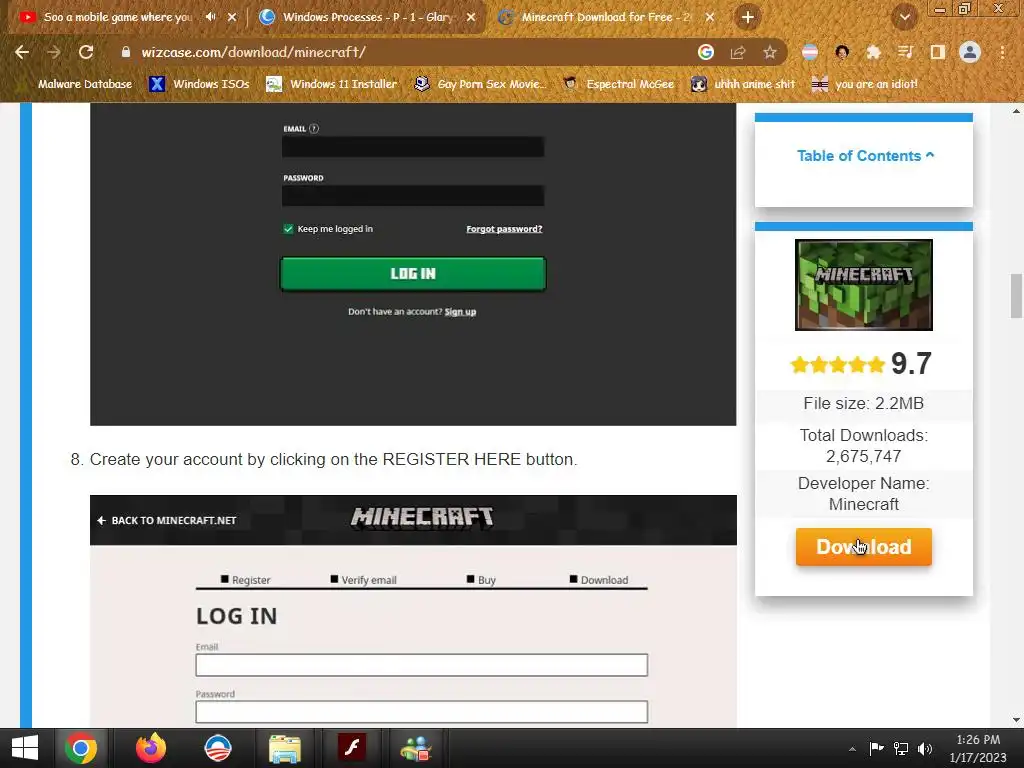Switch to the YouTube mobile game tab
The height and width of the screenshot is (768, 1024).
click(x=118, y=17)
